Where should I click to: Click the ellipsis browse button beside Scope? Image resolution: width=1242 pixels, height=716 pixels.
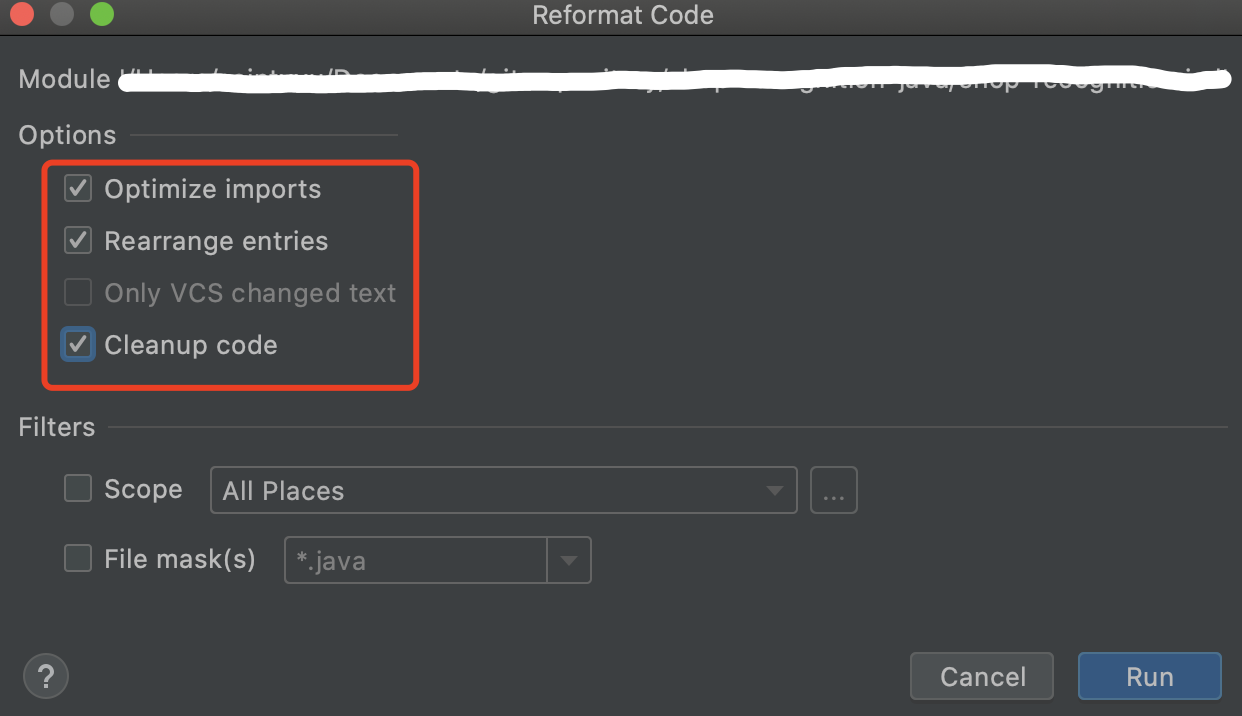[834, 490]
